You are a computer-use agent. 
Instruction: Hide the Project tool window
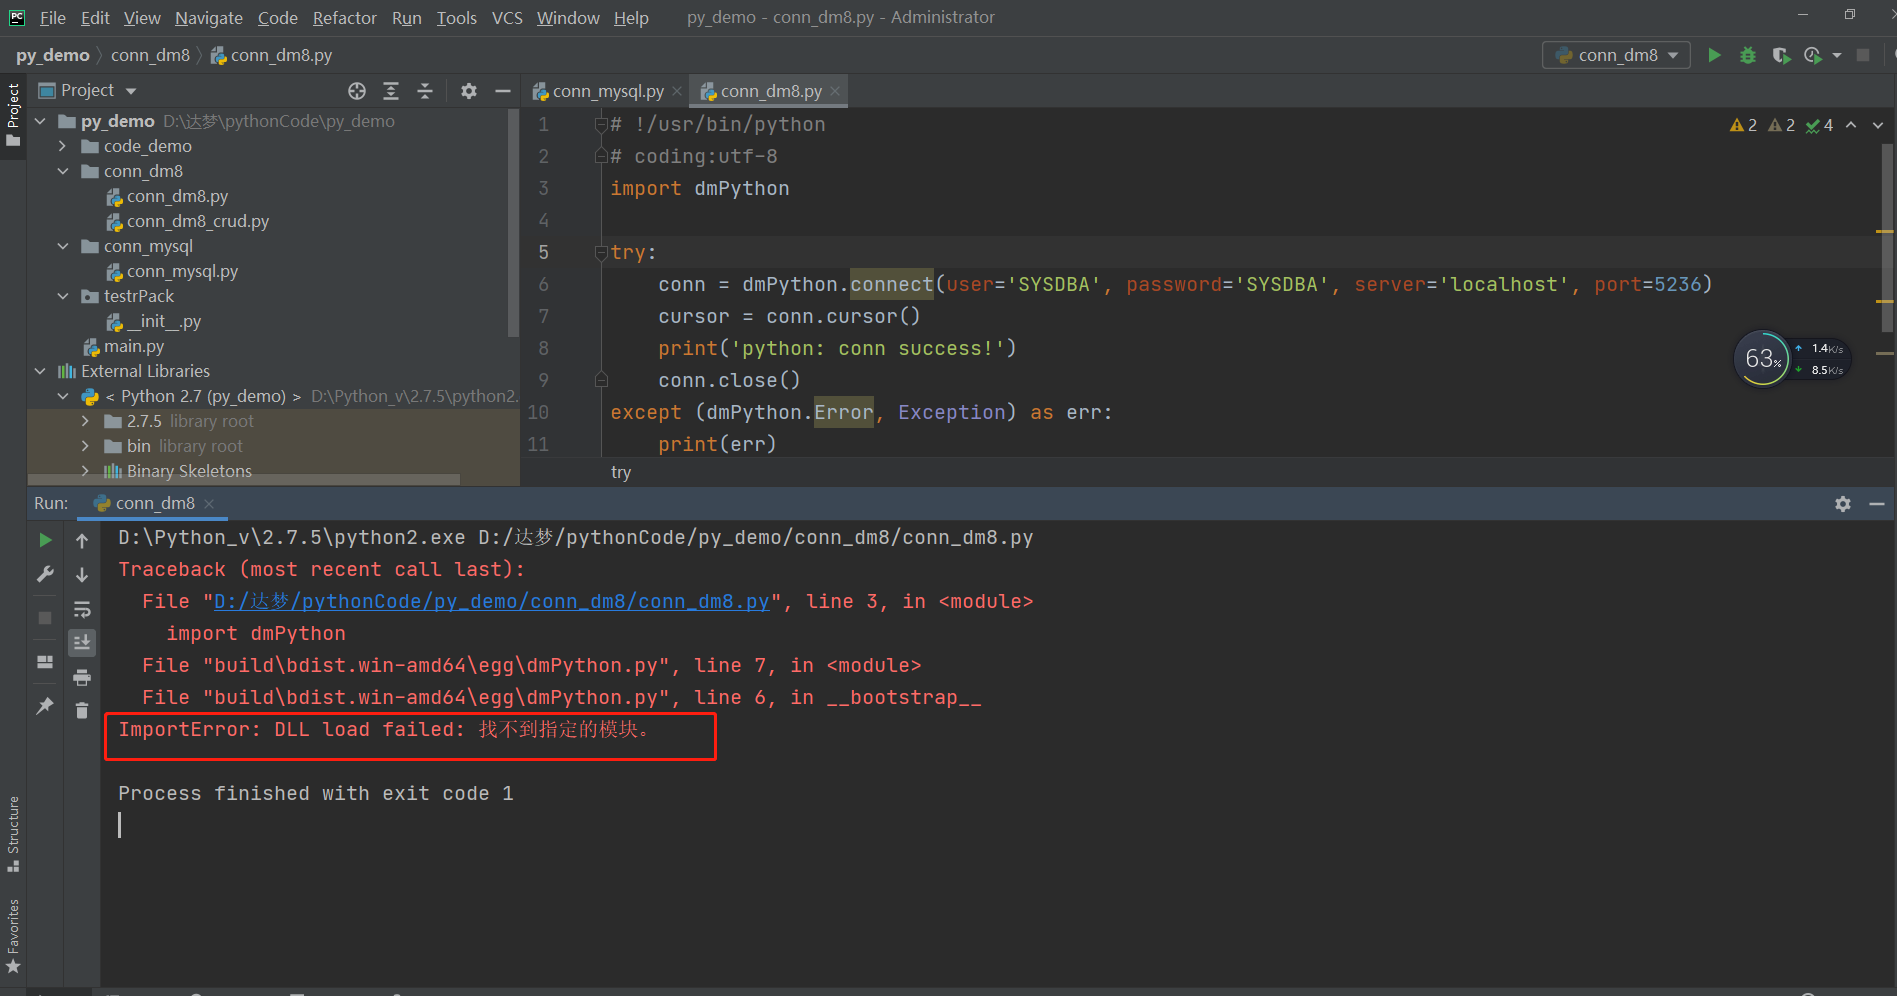tap(503, 91)
